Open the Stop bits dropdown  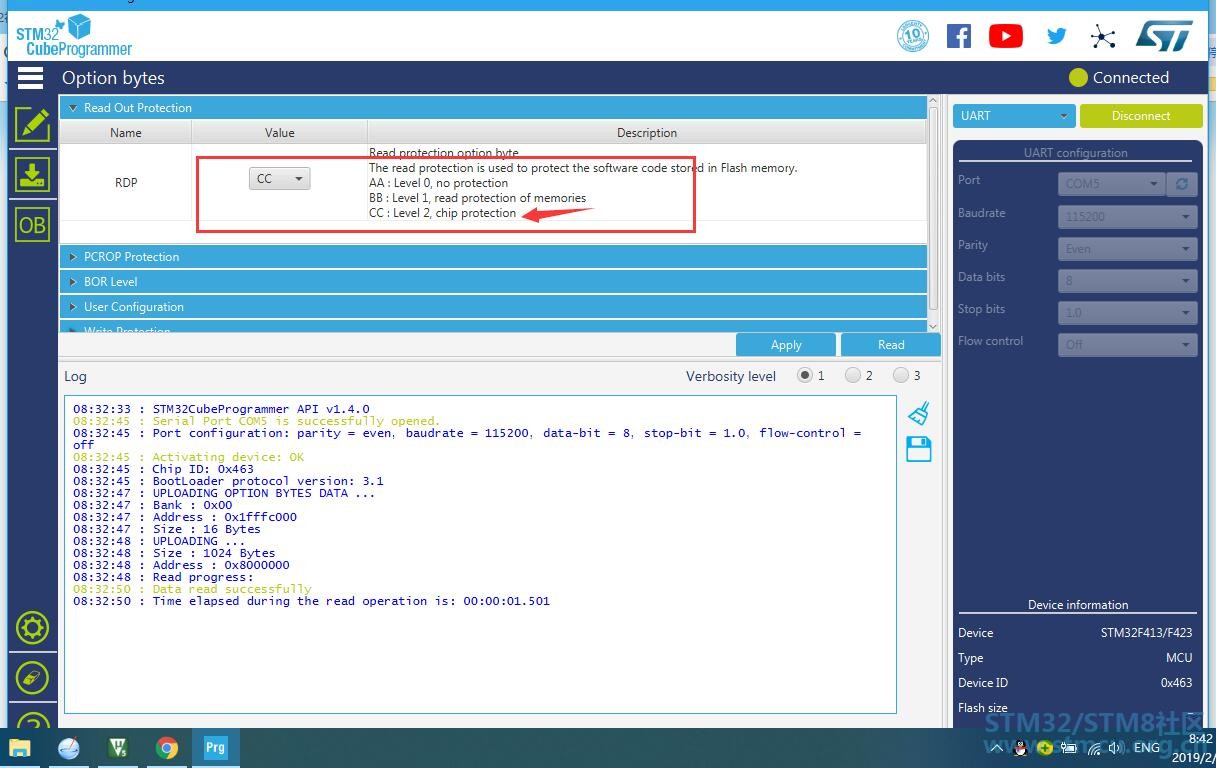[1127, 312]
